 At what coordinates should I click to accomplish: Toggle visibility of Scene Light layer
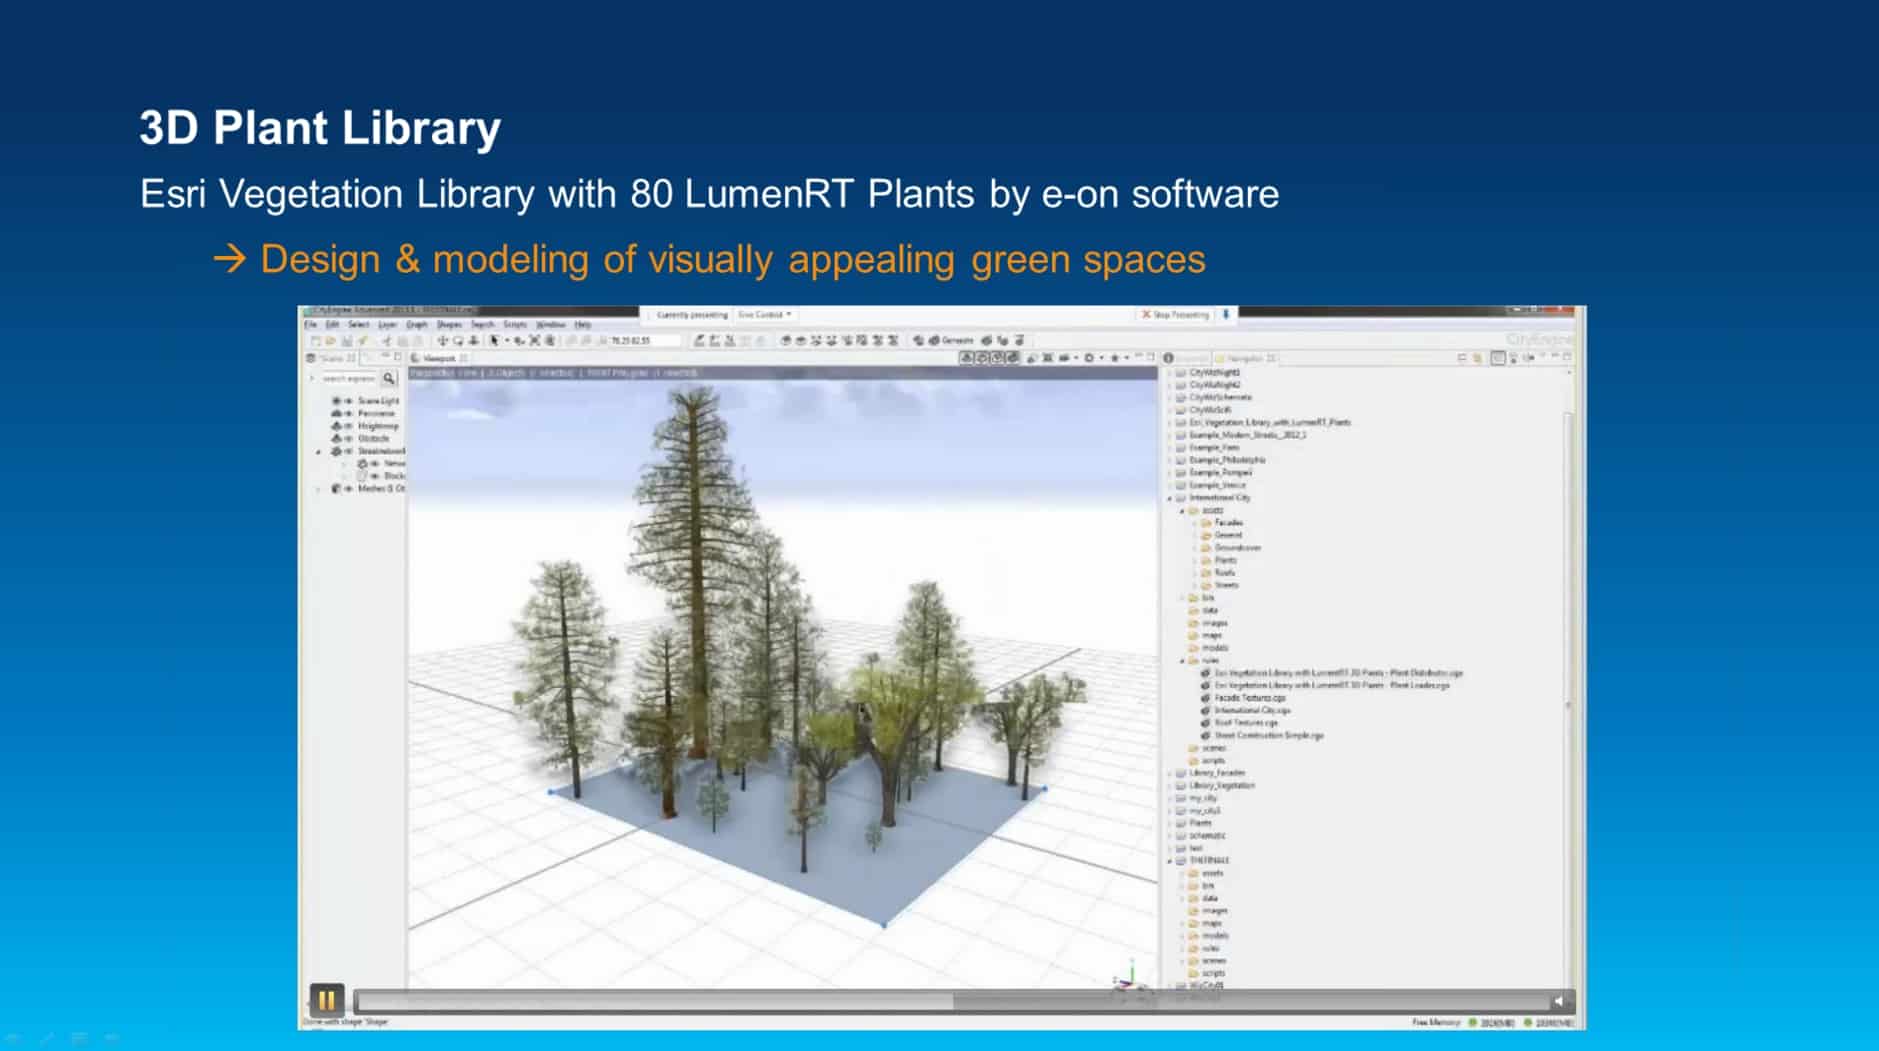[347, 401]
